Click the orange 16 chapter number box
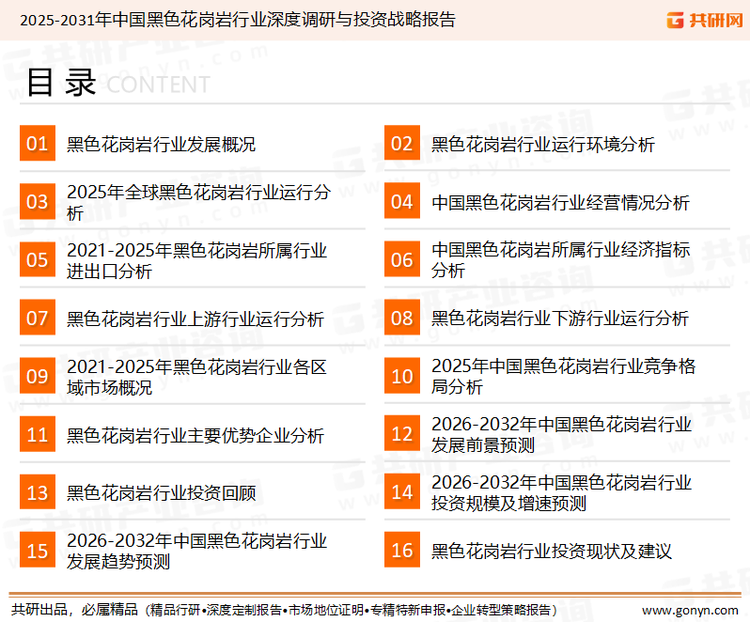Viewport: 750px width, 622px height. [x=402, y=550]
